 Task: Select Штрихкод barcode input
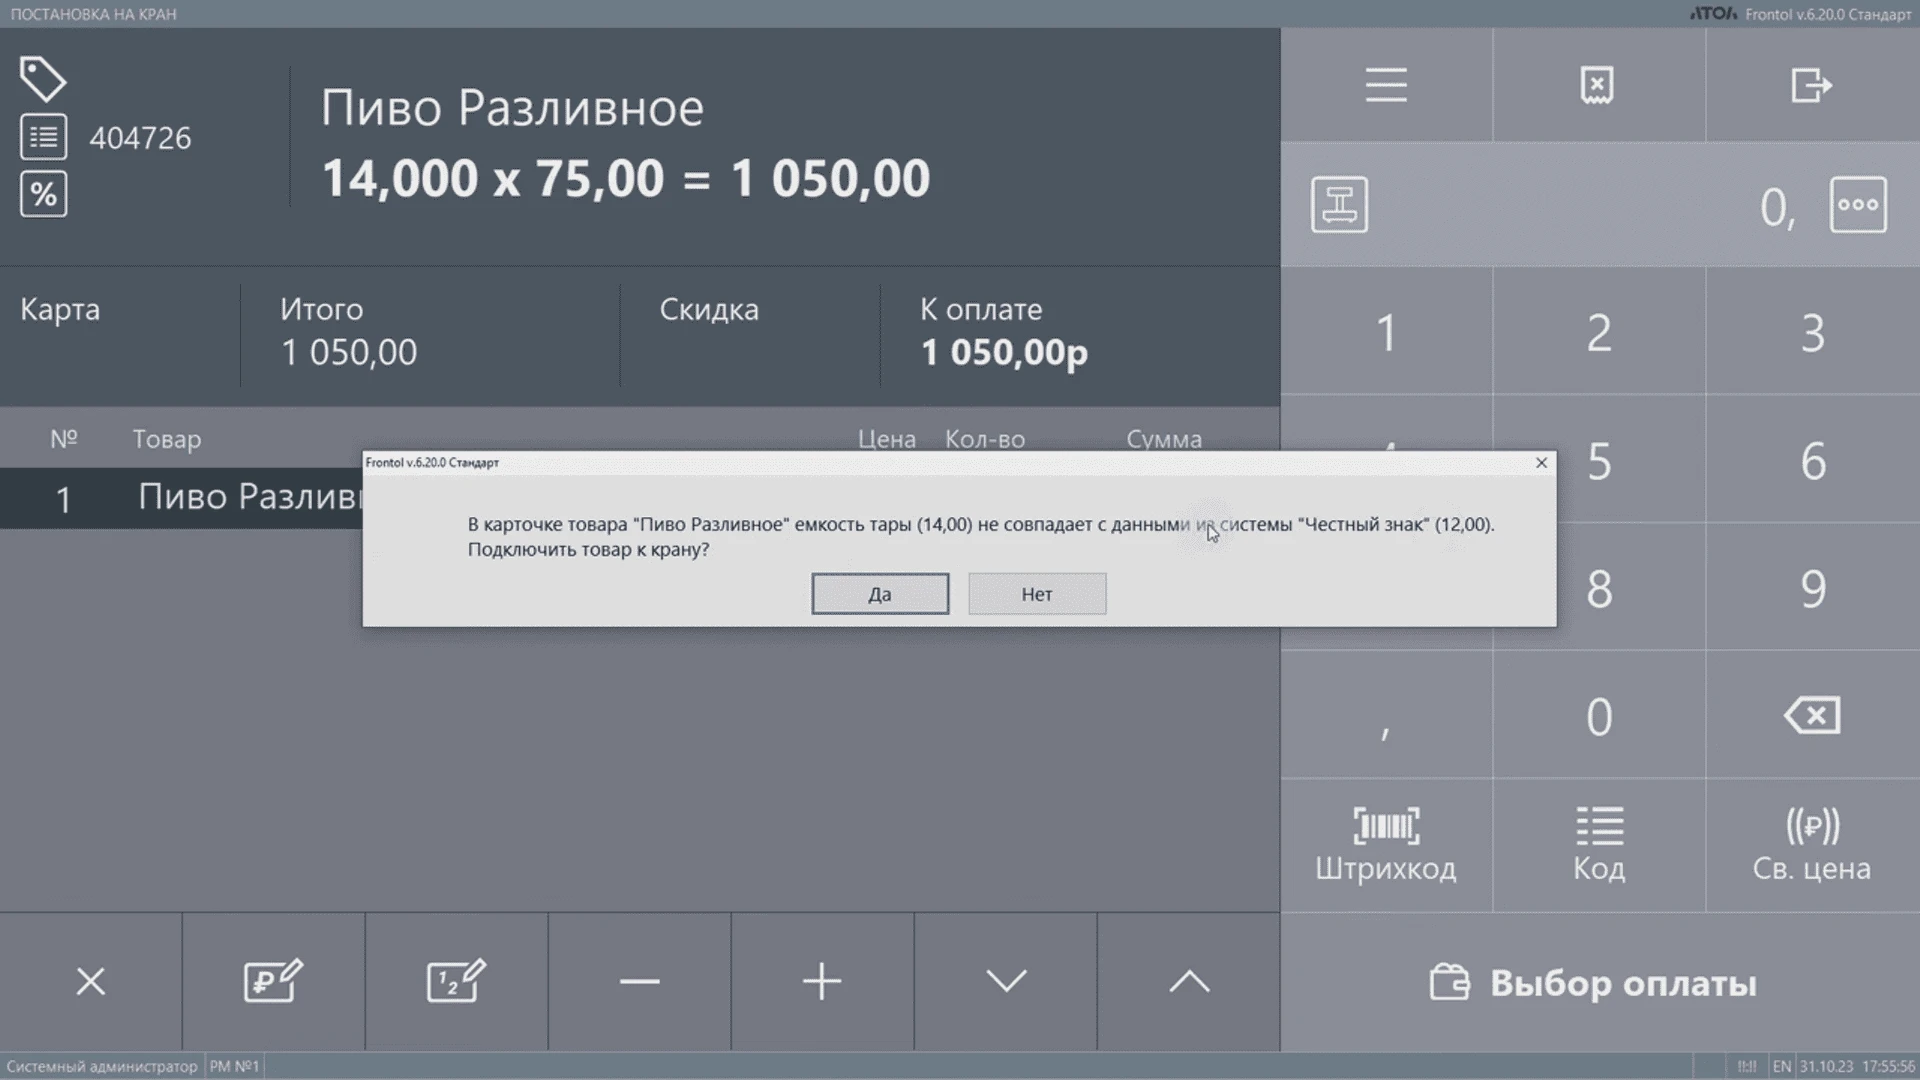(1386, 845)
